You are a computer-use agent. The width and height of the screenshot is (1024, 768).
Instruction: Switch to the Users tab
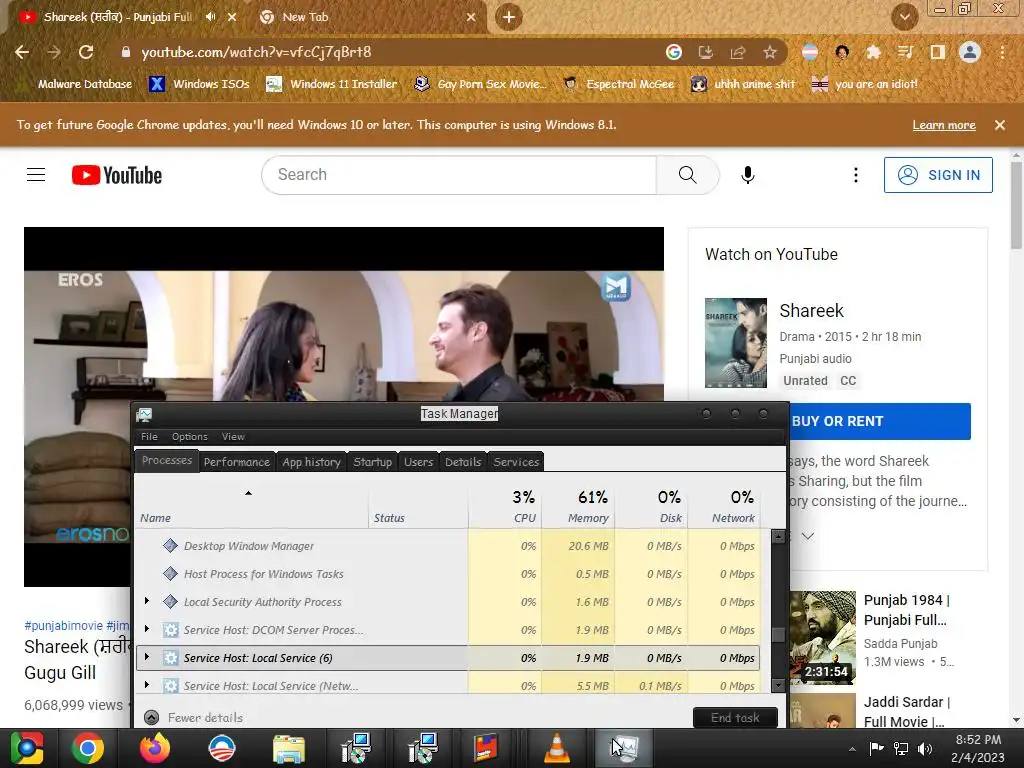418,462
